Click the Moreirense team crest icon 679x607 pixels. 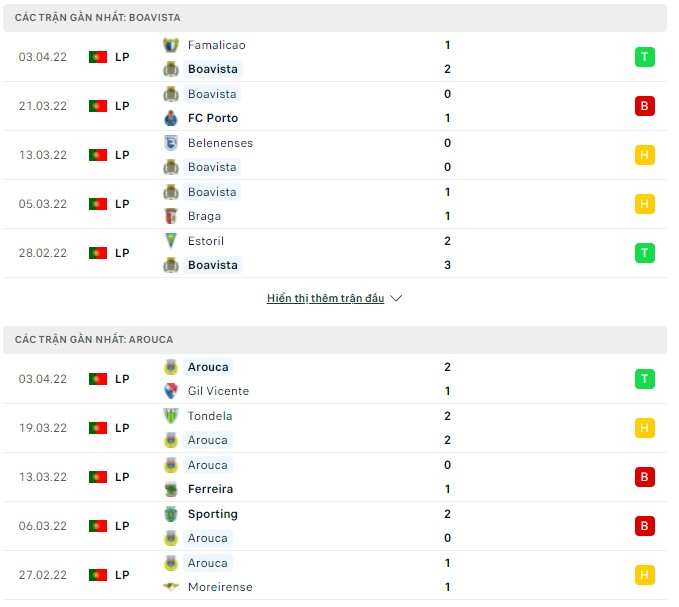[170, 587]
